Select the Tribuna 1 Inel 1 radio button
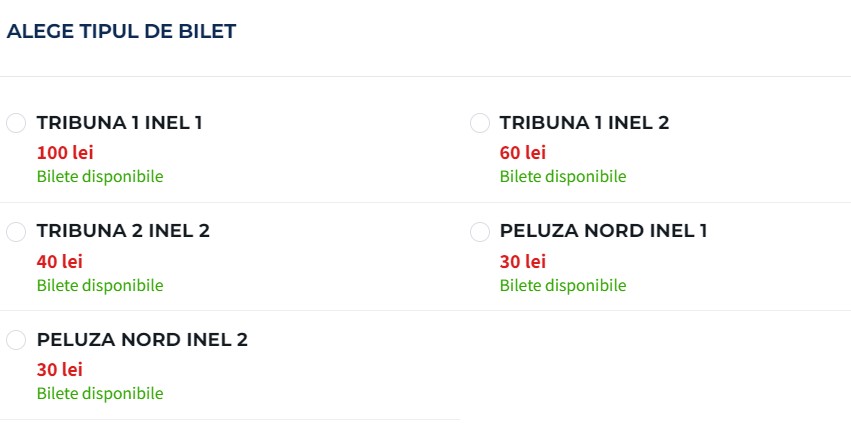 click(x=16, y=123)
